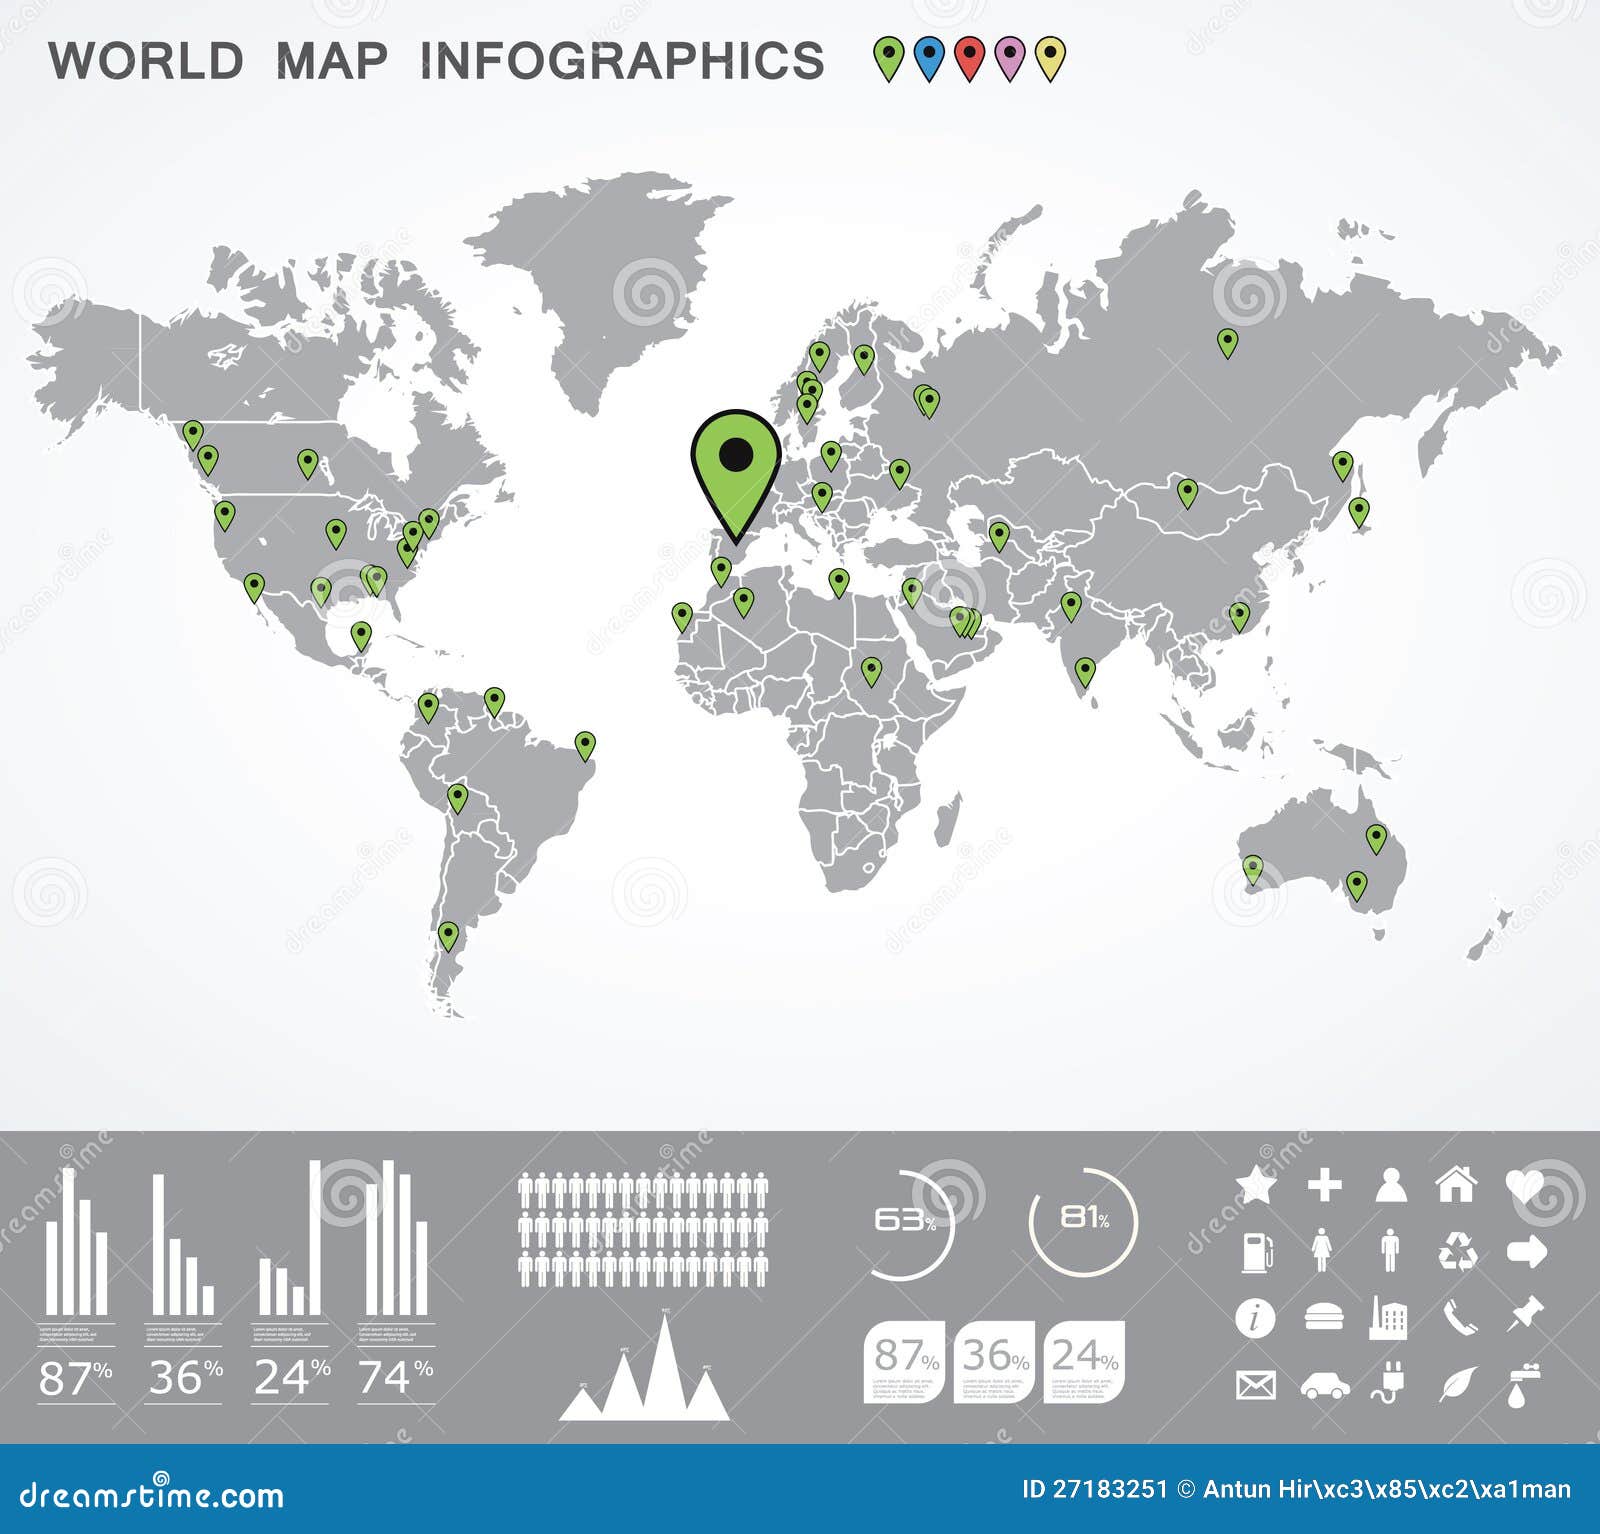Select the electric plug icon

[x=1387, y=1384]
